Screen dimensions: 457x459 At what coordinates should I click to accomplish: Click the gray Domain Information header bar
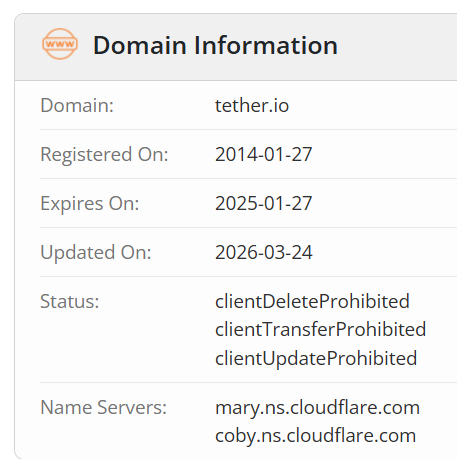point(236,47)
